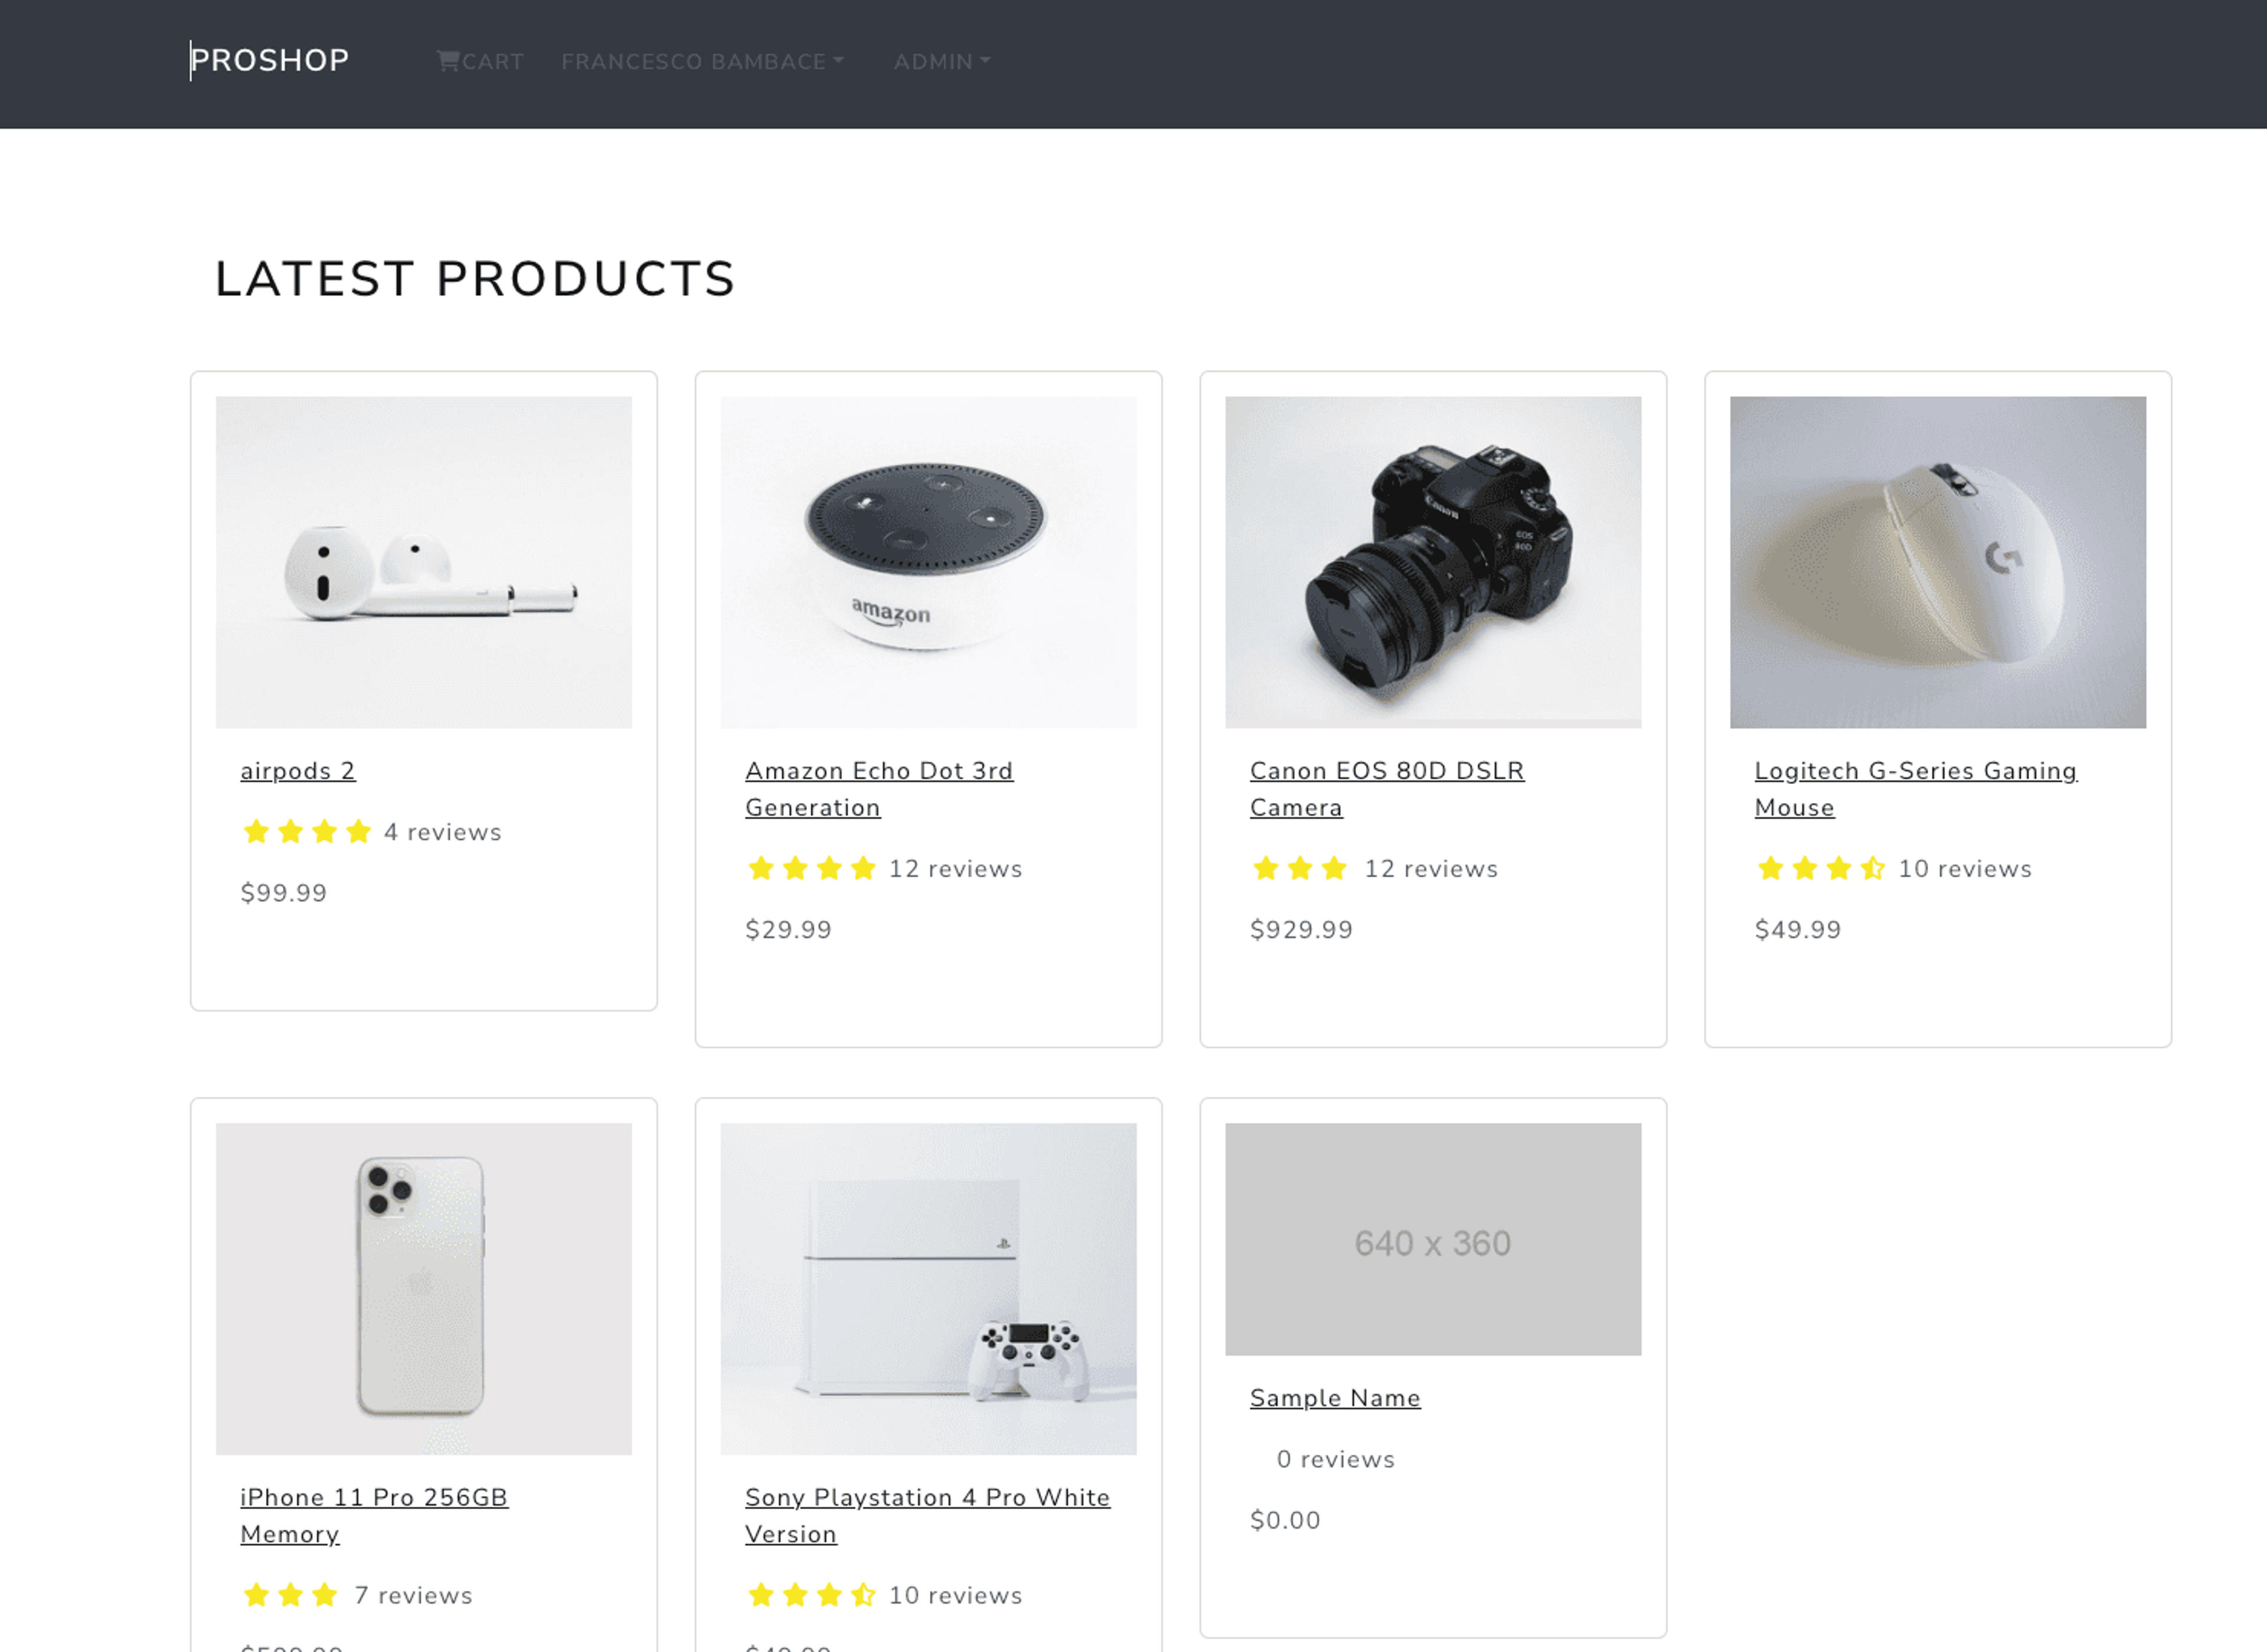This screenshot has height=1652, width=2267.
Task: Expand the Admin dropdown menu
Action: pyautogui.click(x=942, y=62)
